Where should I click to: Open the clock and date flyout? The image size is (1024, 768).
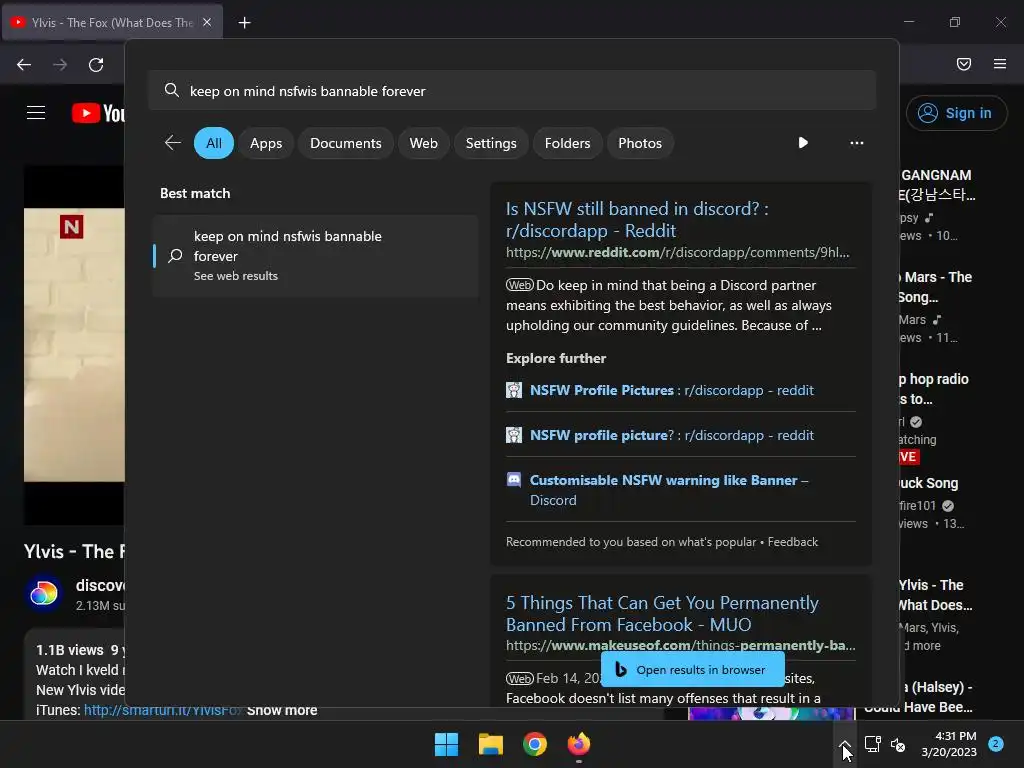[x=949, y=744]
